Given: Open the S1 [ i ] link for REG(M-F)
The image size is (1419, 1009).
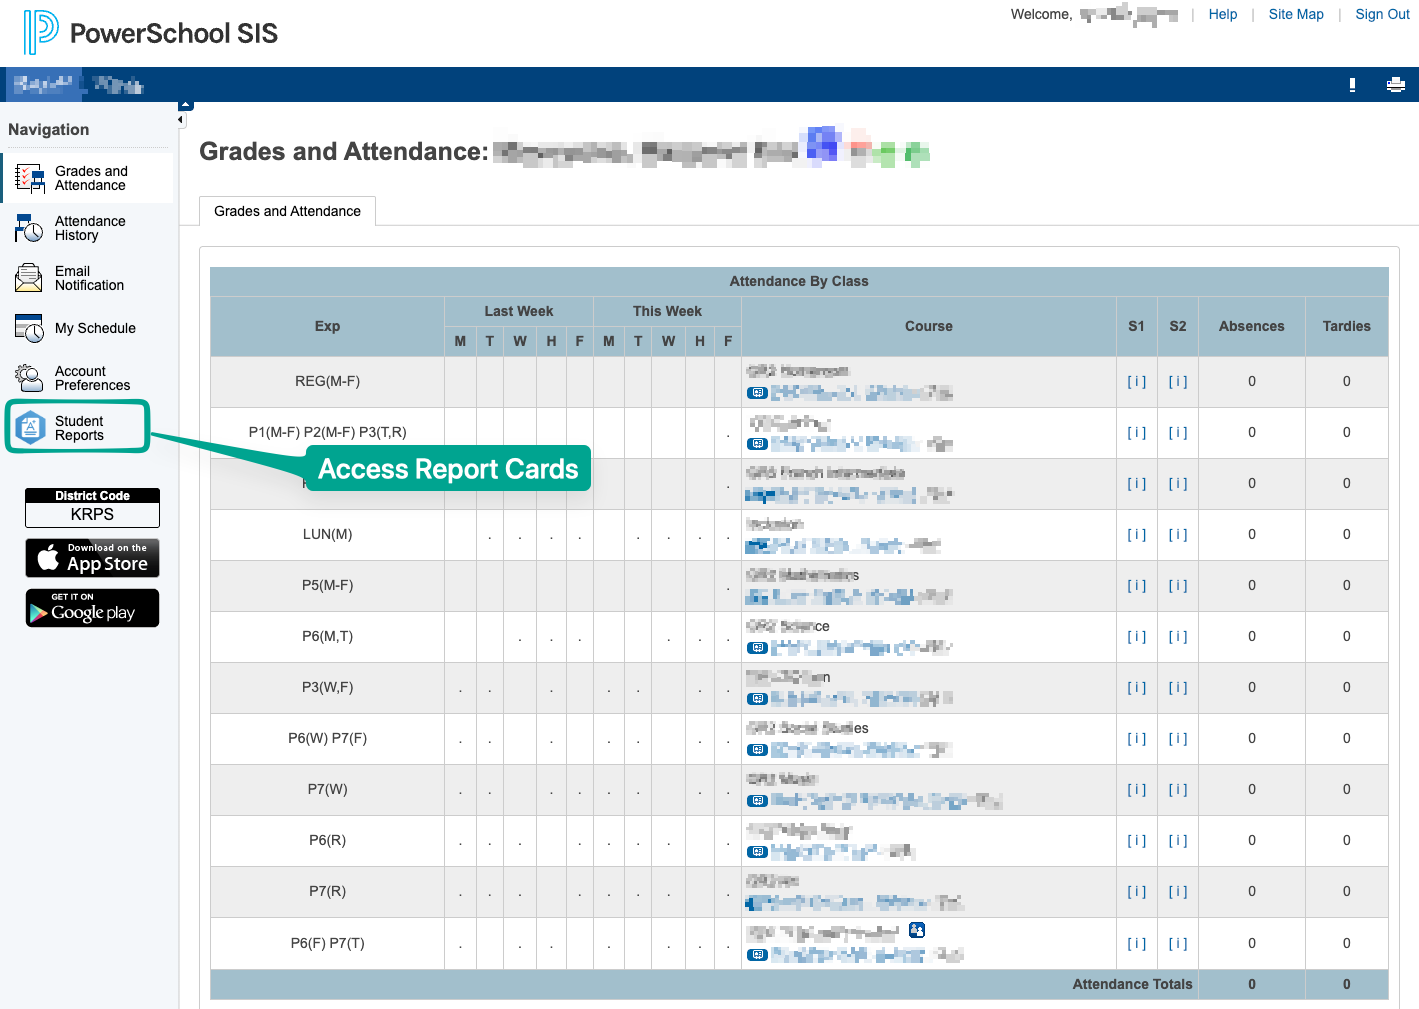Looking at the screenshot, I should point(1136,382).
